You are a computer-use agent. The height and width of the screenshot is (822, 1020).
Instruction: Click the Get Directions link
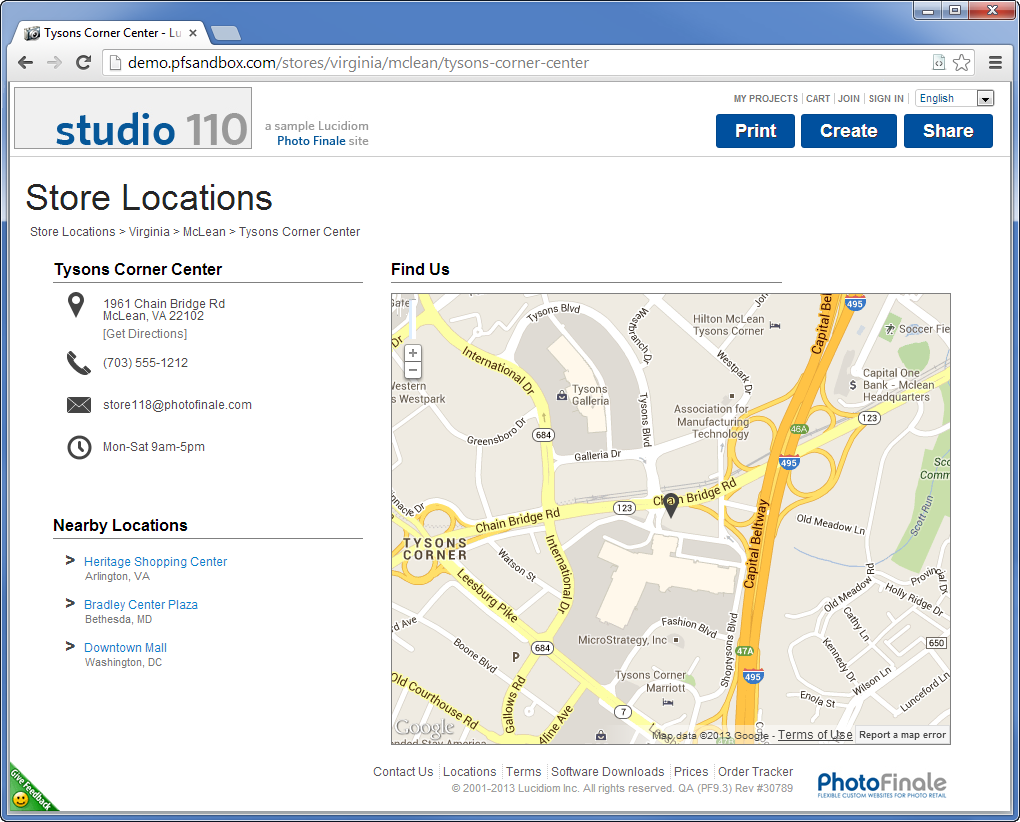[145, 334]
